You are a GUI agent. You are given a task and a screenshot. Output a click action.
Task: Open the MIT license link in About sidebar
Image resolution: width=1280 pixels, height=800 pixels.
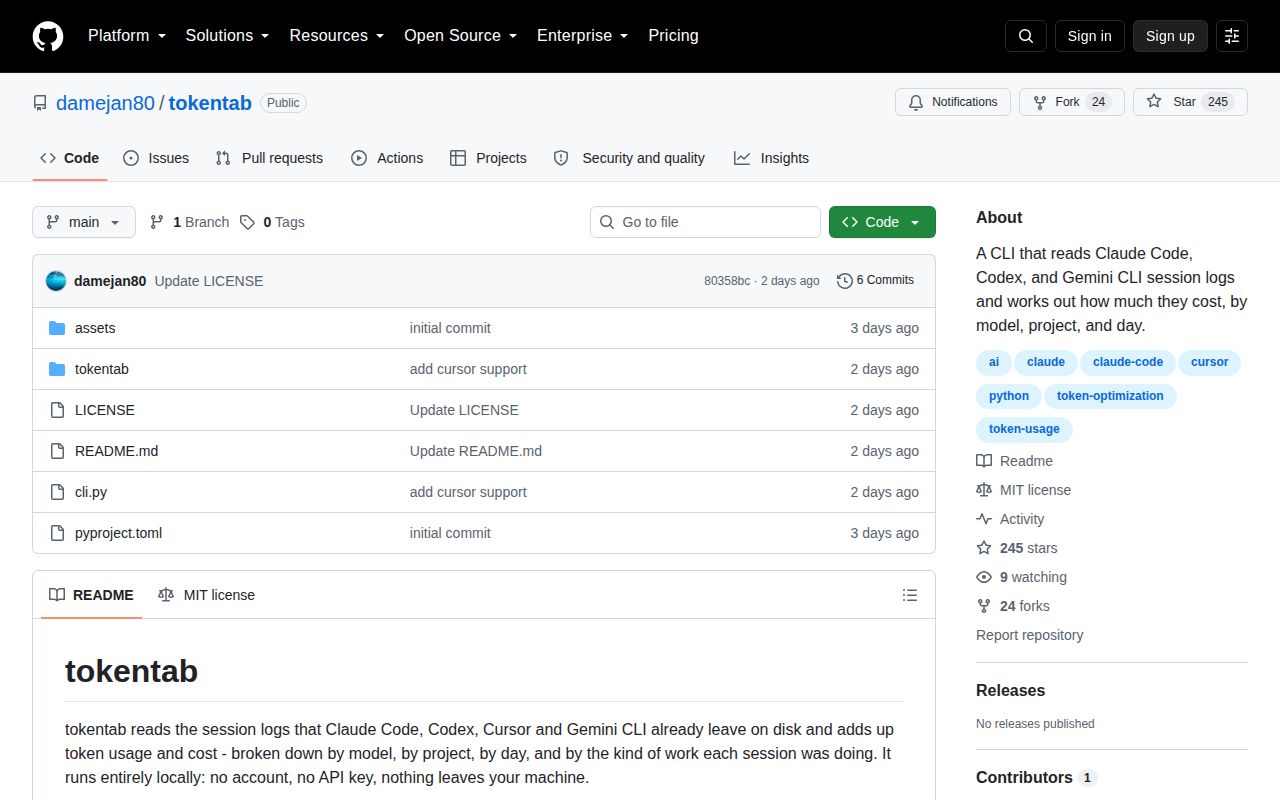1024,490
